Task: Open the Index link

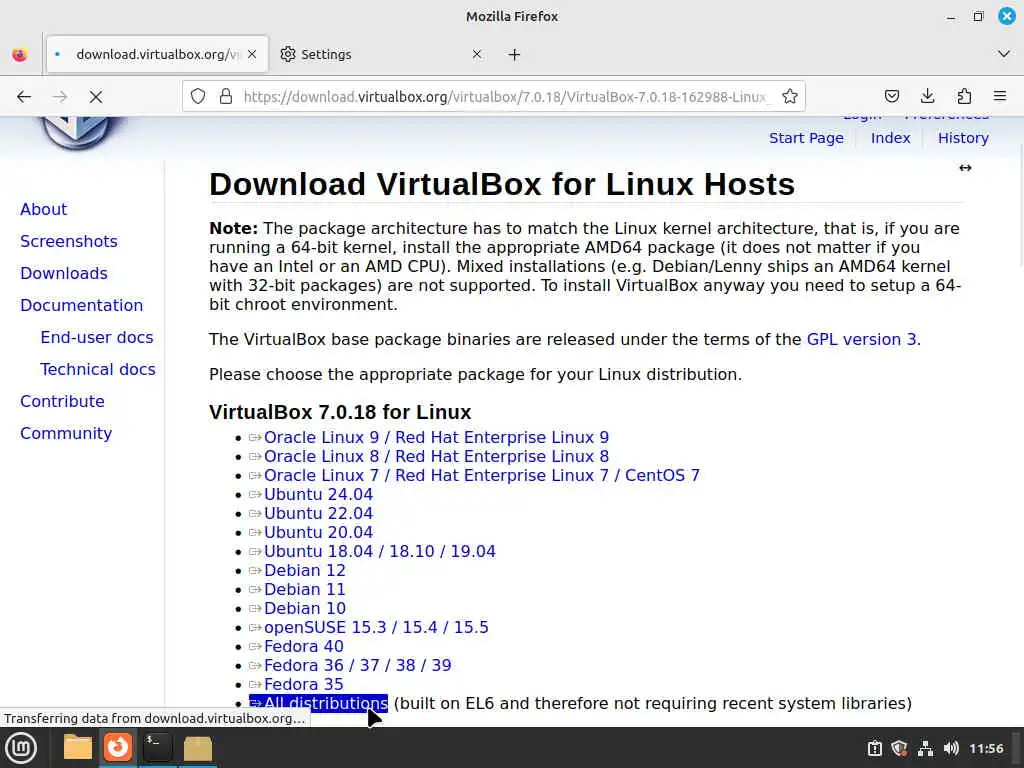Action: click(x=891, y=138)
